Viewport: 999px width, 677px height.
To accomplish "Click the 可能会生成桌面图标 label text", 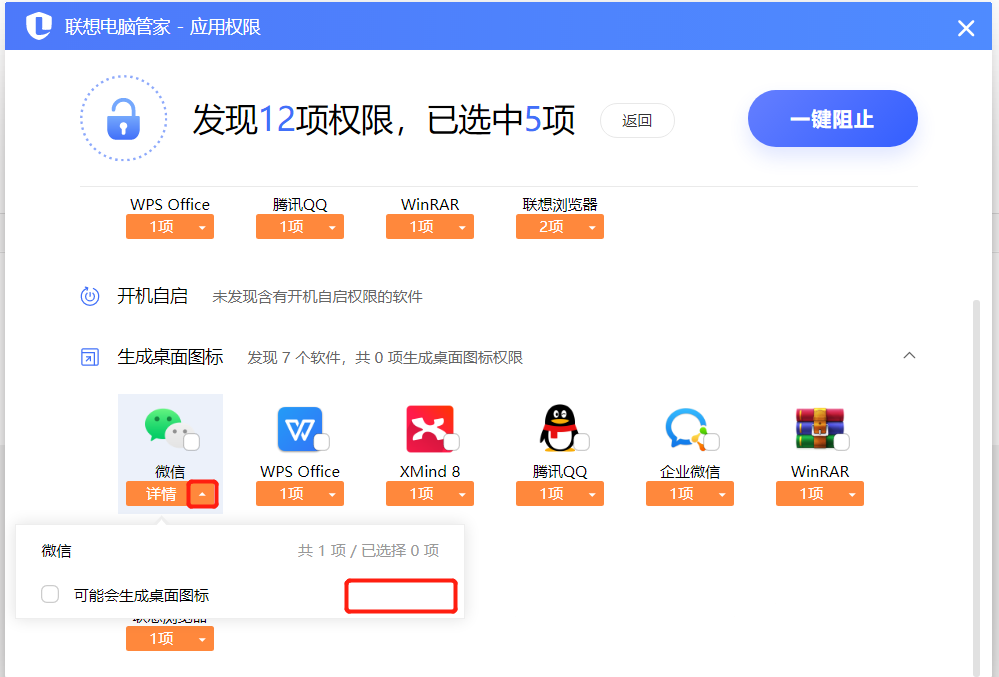I will coord(141,595).
